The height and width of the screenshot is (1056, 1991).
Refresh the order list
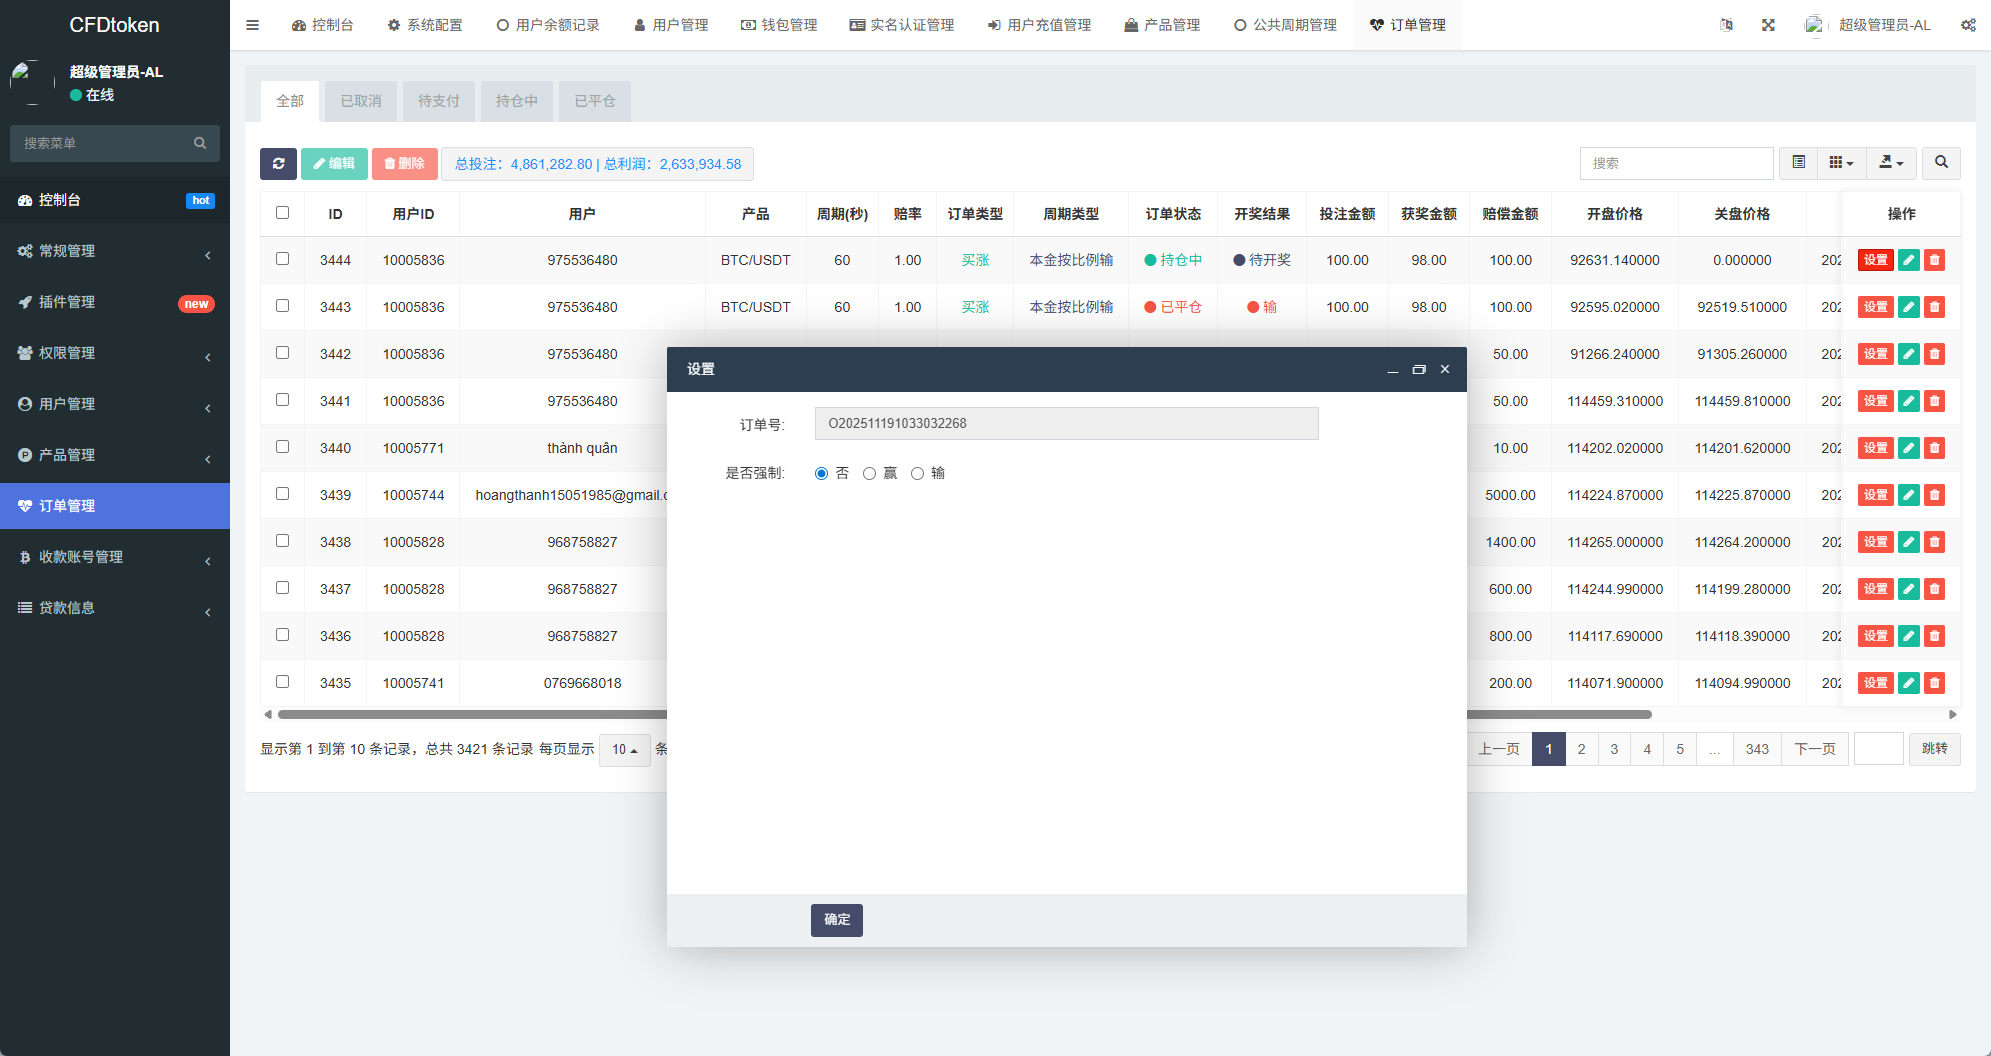click(x=278, y=163)
